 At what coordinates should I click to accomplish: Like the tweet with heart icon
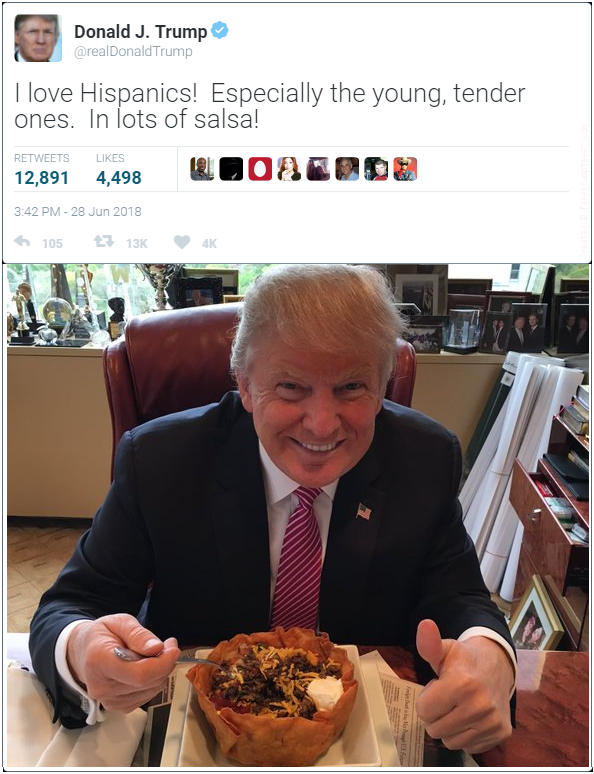coord(182,242)
